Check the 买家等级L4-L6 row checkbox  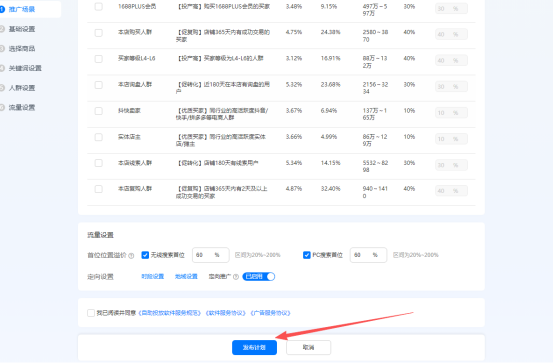(99, 59)
